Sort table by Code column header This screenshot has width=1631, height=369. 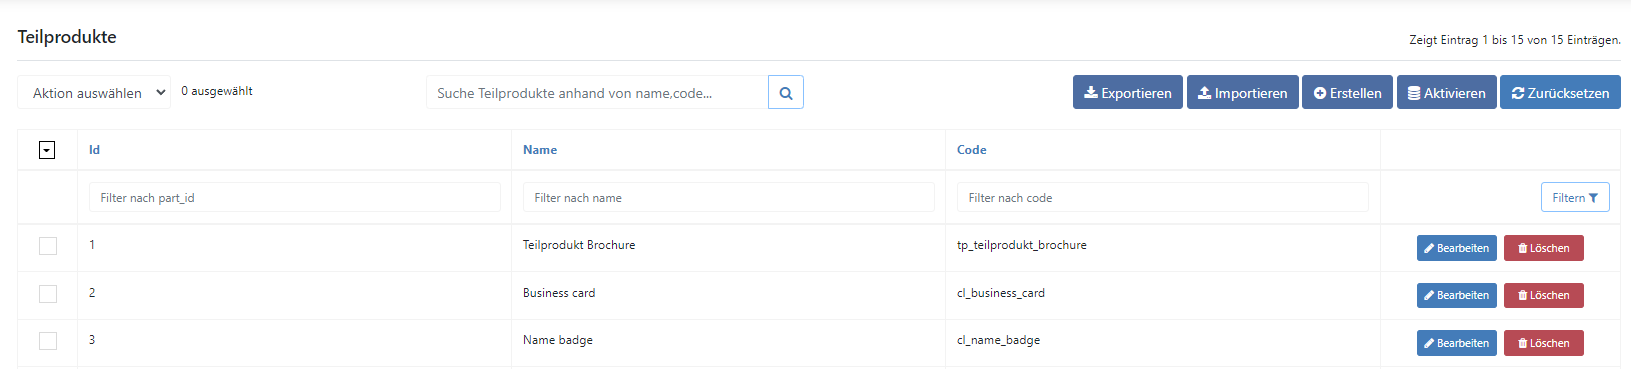(972, 150)
